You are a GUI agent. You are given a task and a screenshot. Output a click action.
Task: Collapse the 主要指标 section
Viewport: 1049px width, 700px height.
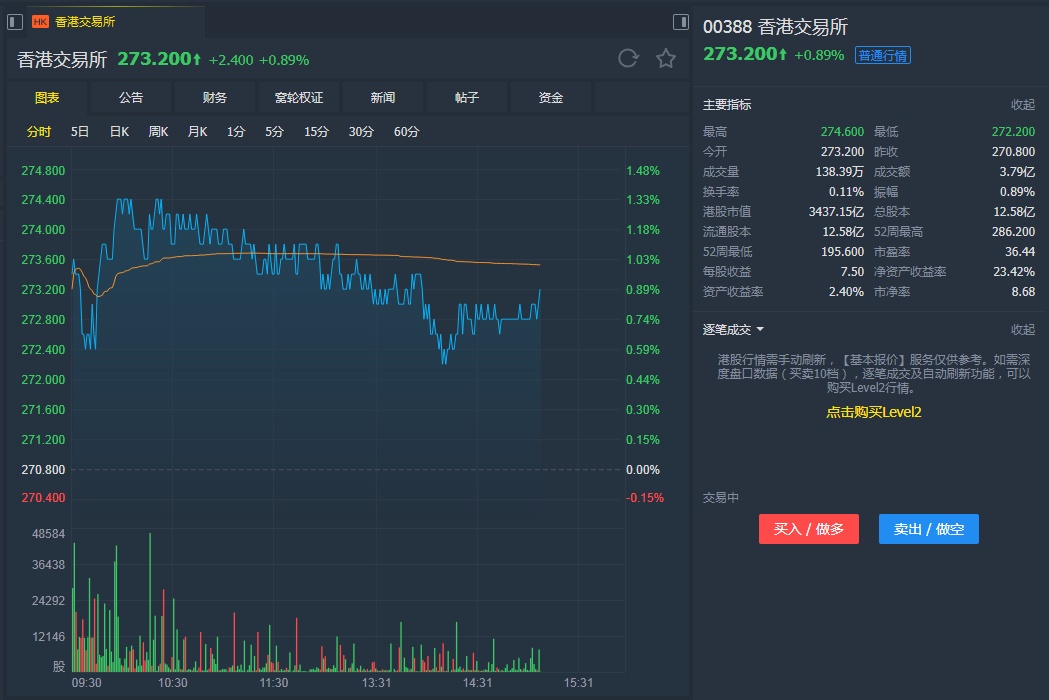(x=1022, y=104)
